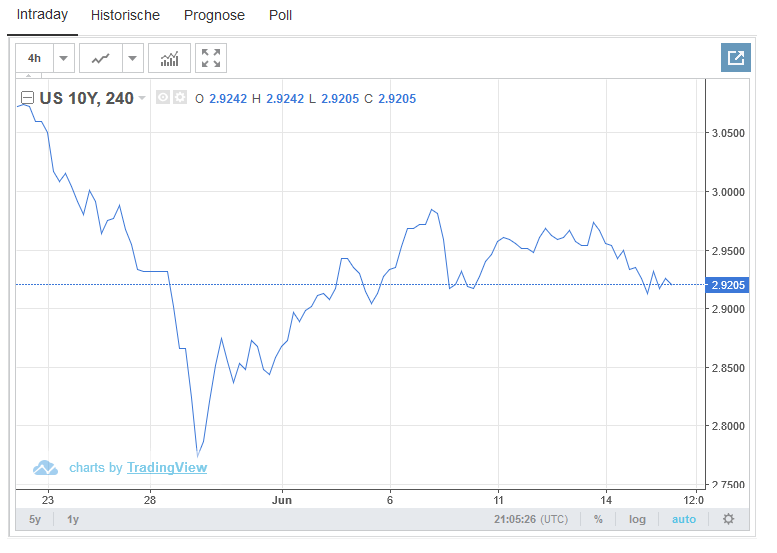Image resolution: width=777 pixels, height=553 pixels.
Task: Collapse the US 10Y legend
Action: 27,98
